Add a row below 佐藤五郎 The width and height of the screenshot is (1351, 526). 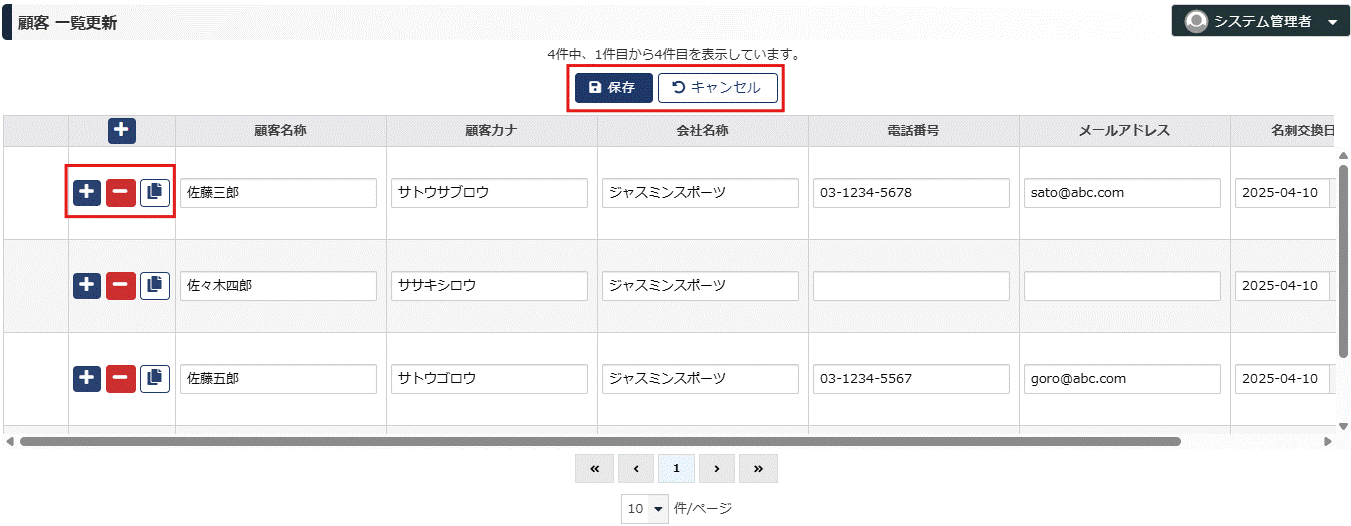(x=87, y=378)
